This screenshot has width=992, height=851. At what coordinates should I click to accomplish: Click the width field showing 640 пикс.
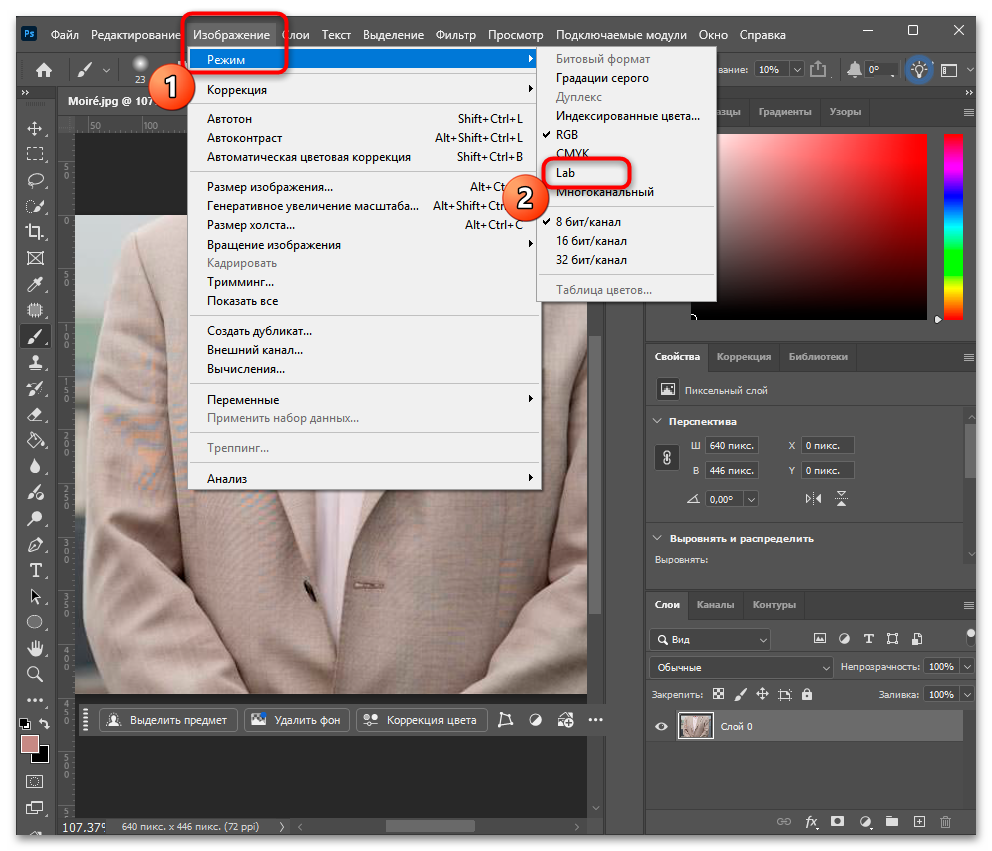click(732, 445)
